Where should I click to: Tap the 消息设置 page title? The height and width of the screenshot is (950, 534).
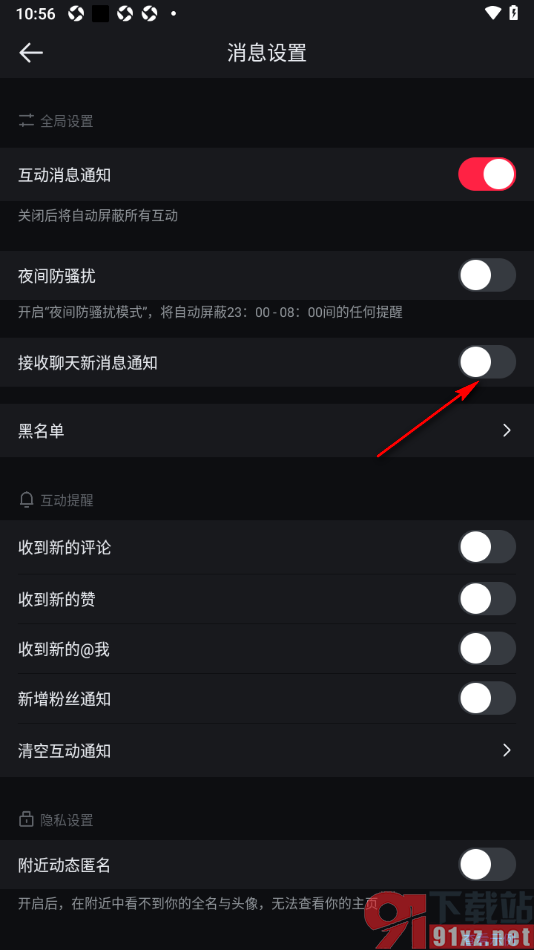pos(267,53)
